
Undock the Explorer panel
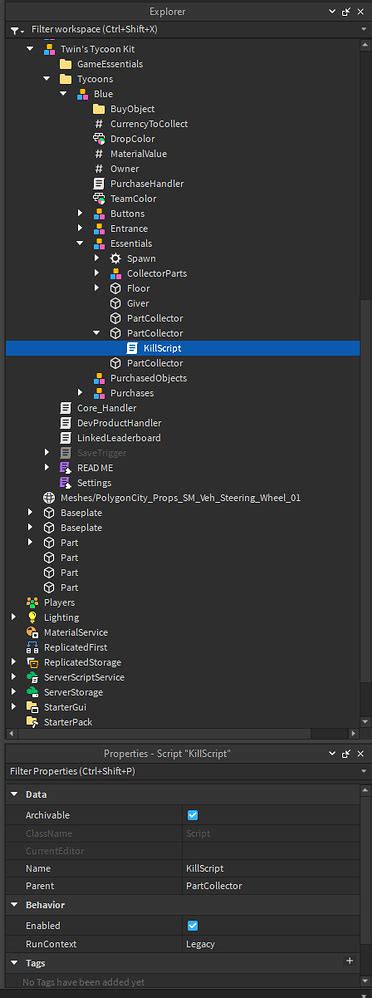click(x=347, y=11)
